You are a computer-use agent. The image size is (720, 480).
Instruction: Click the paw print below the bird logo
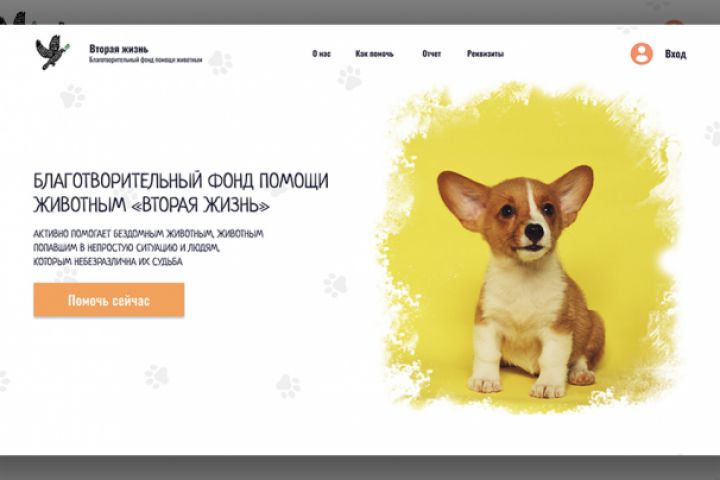(x=72, y=96)
